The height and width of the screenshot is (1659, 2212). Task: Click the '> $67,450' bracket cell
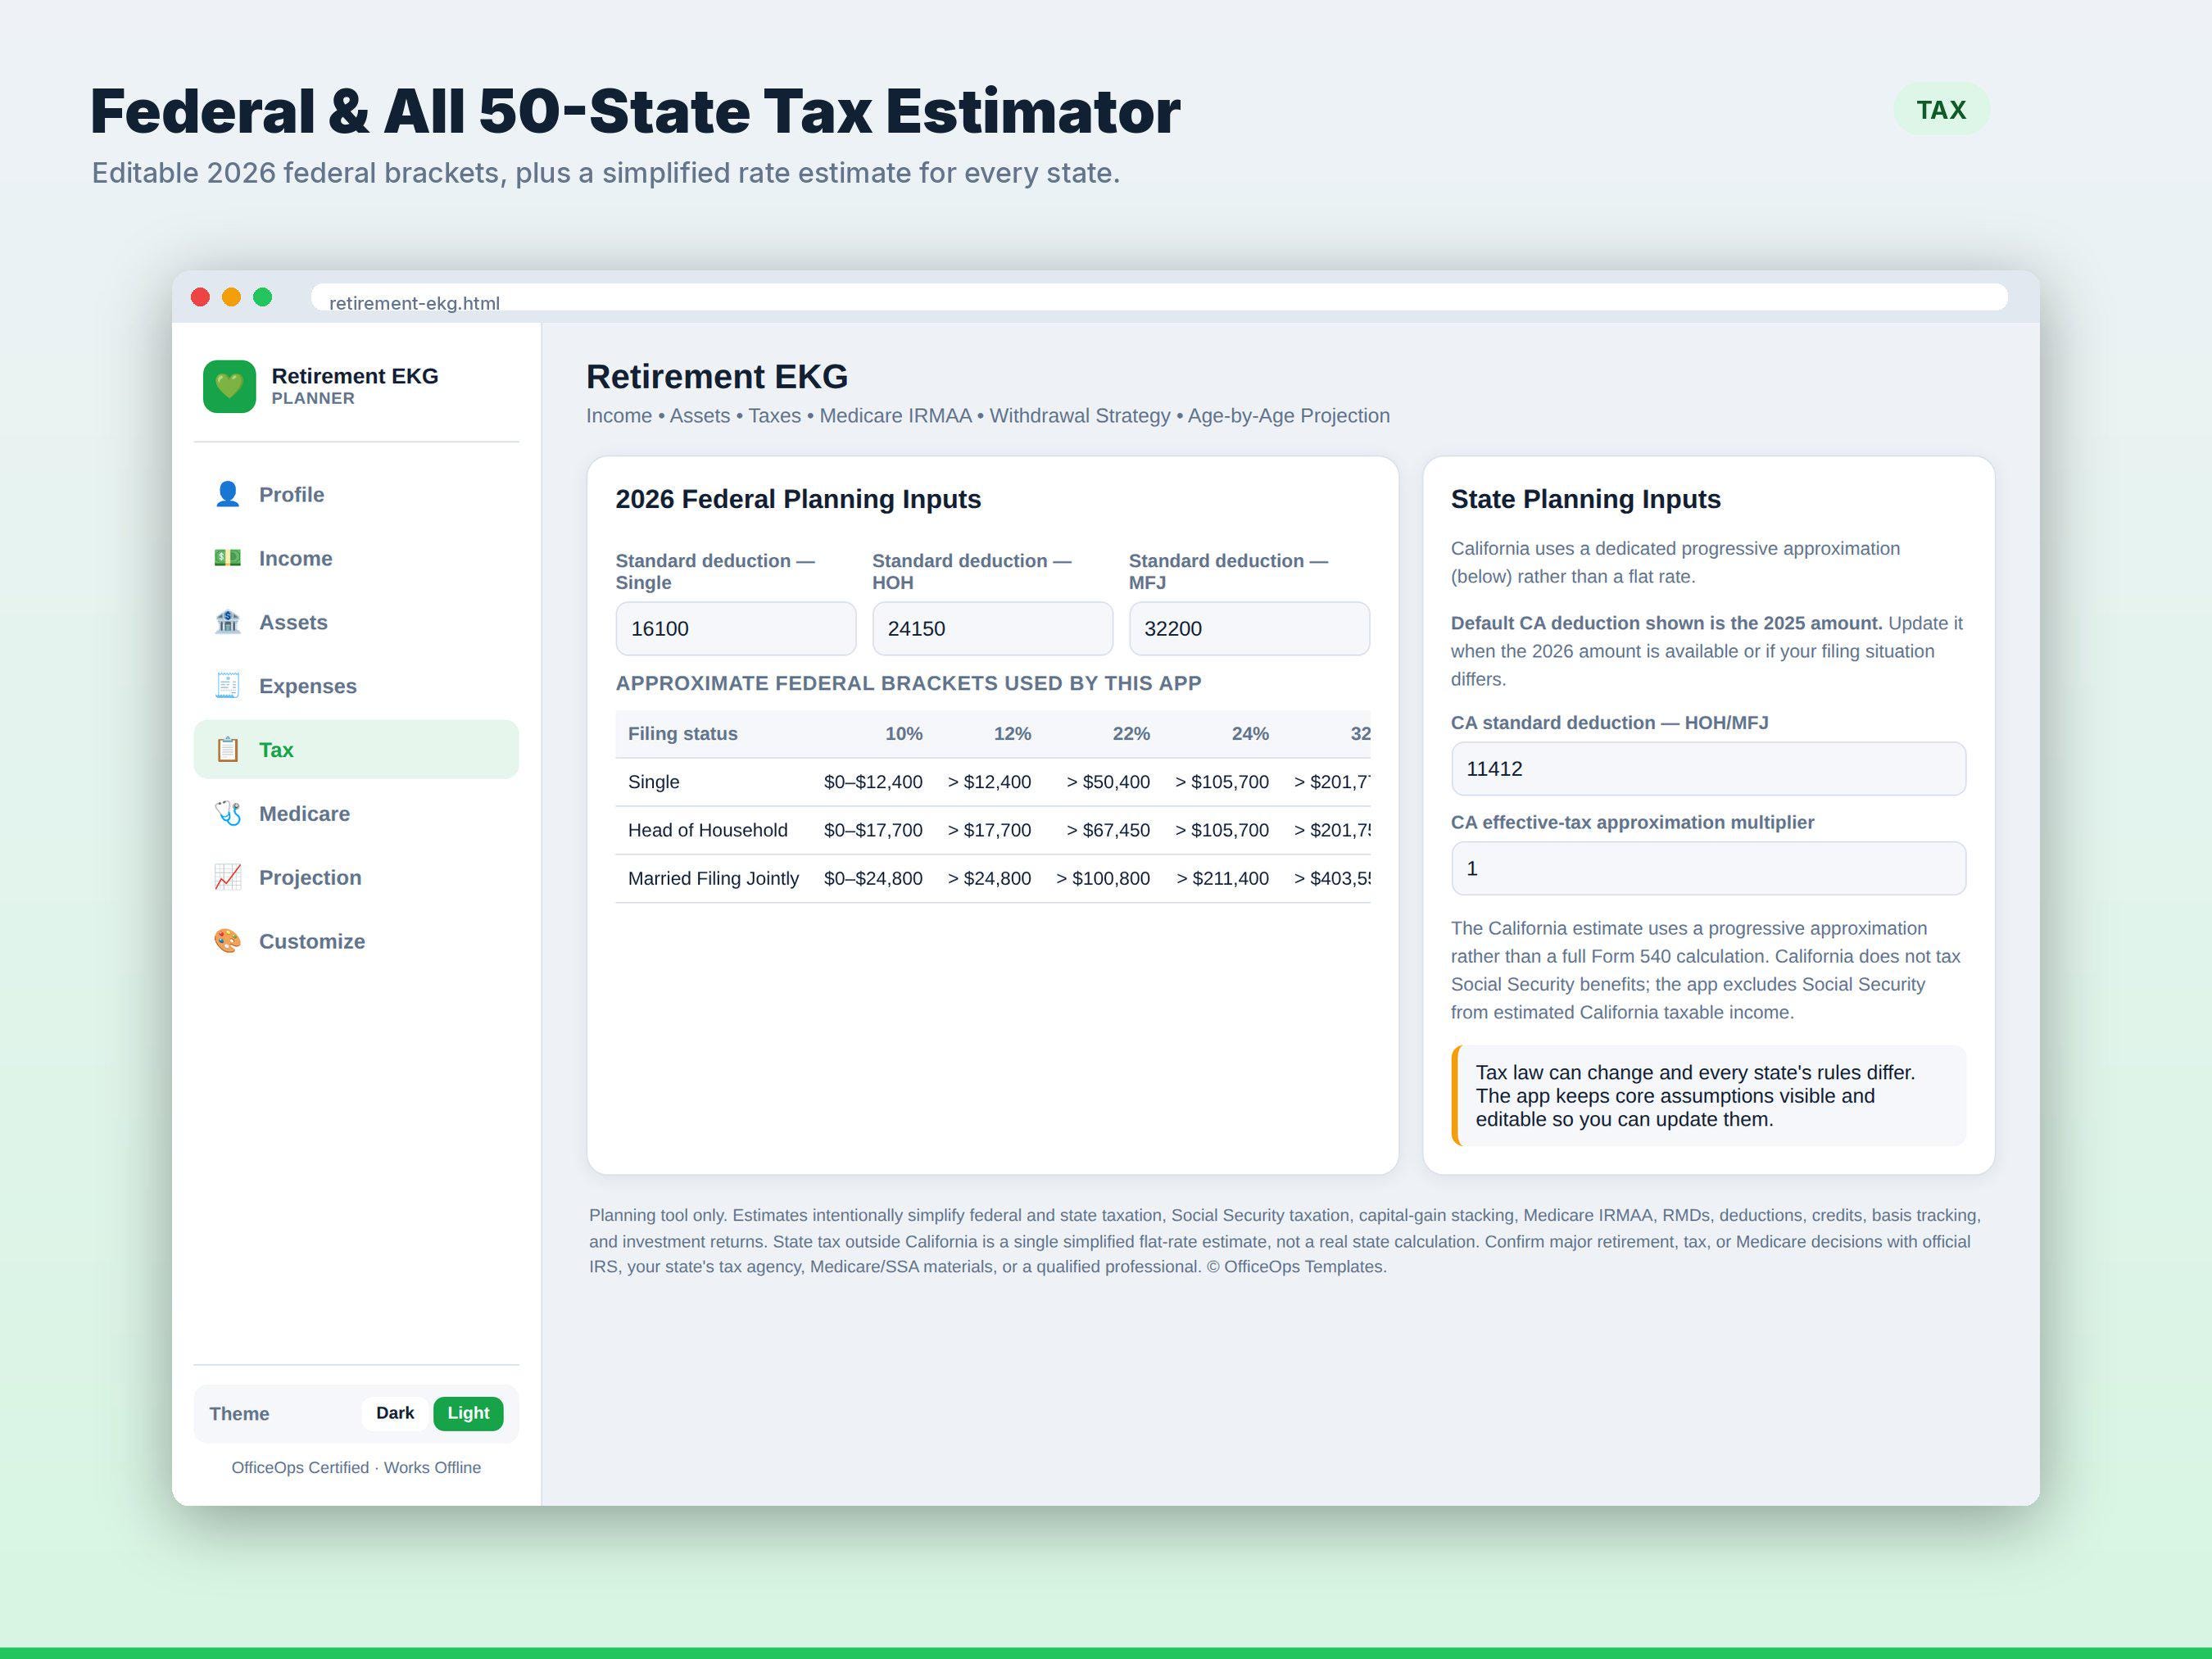[1108, 830]
